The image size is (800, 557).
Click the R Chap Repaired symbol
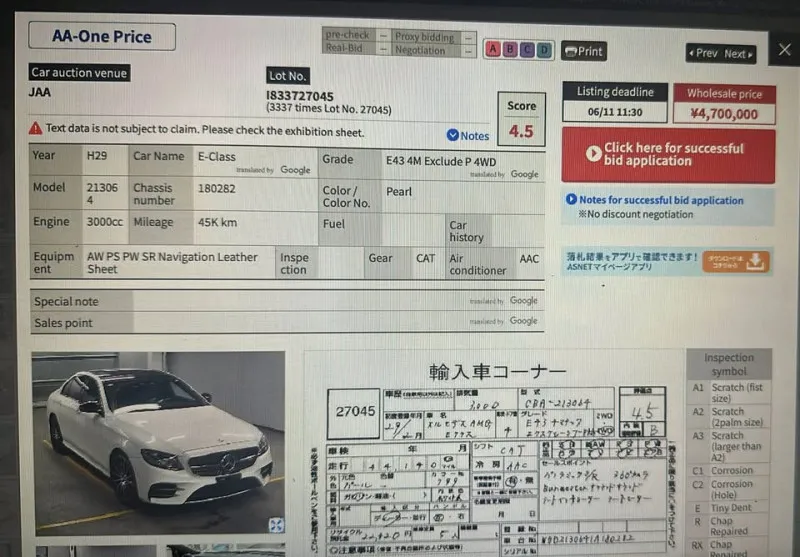click(729, 526)
